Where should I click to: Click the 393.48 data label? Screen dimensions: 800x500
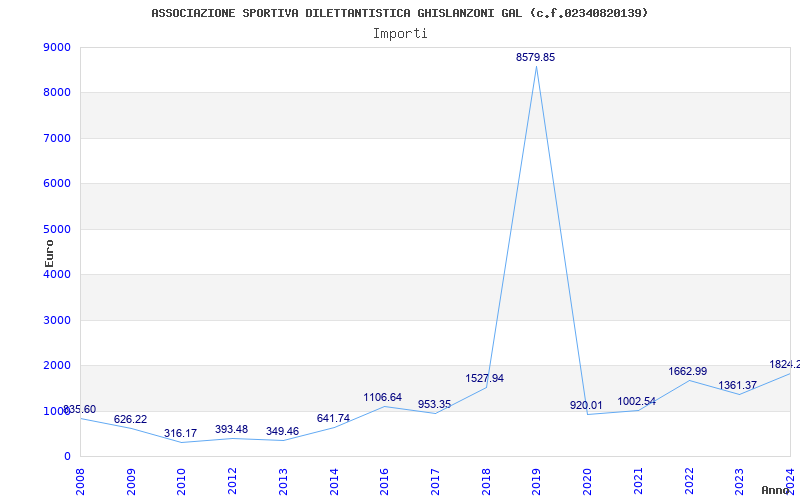(231, 429)
